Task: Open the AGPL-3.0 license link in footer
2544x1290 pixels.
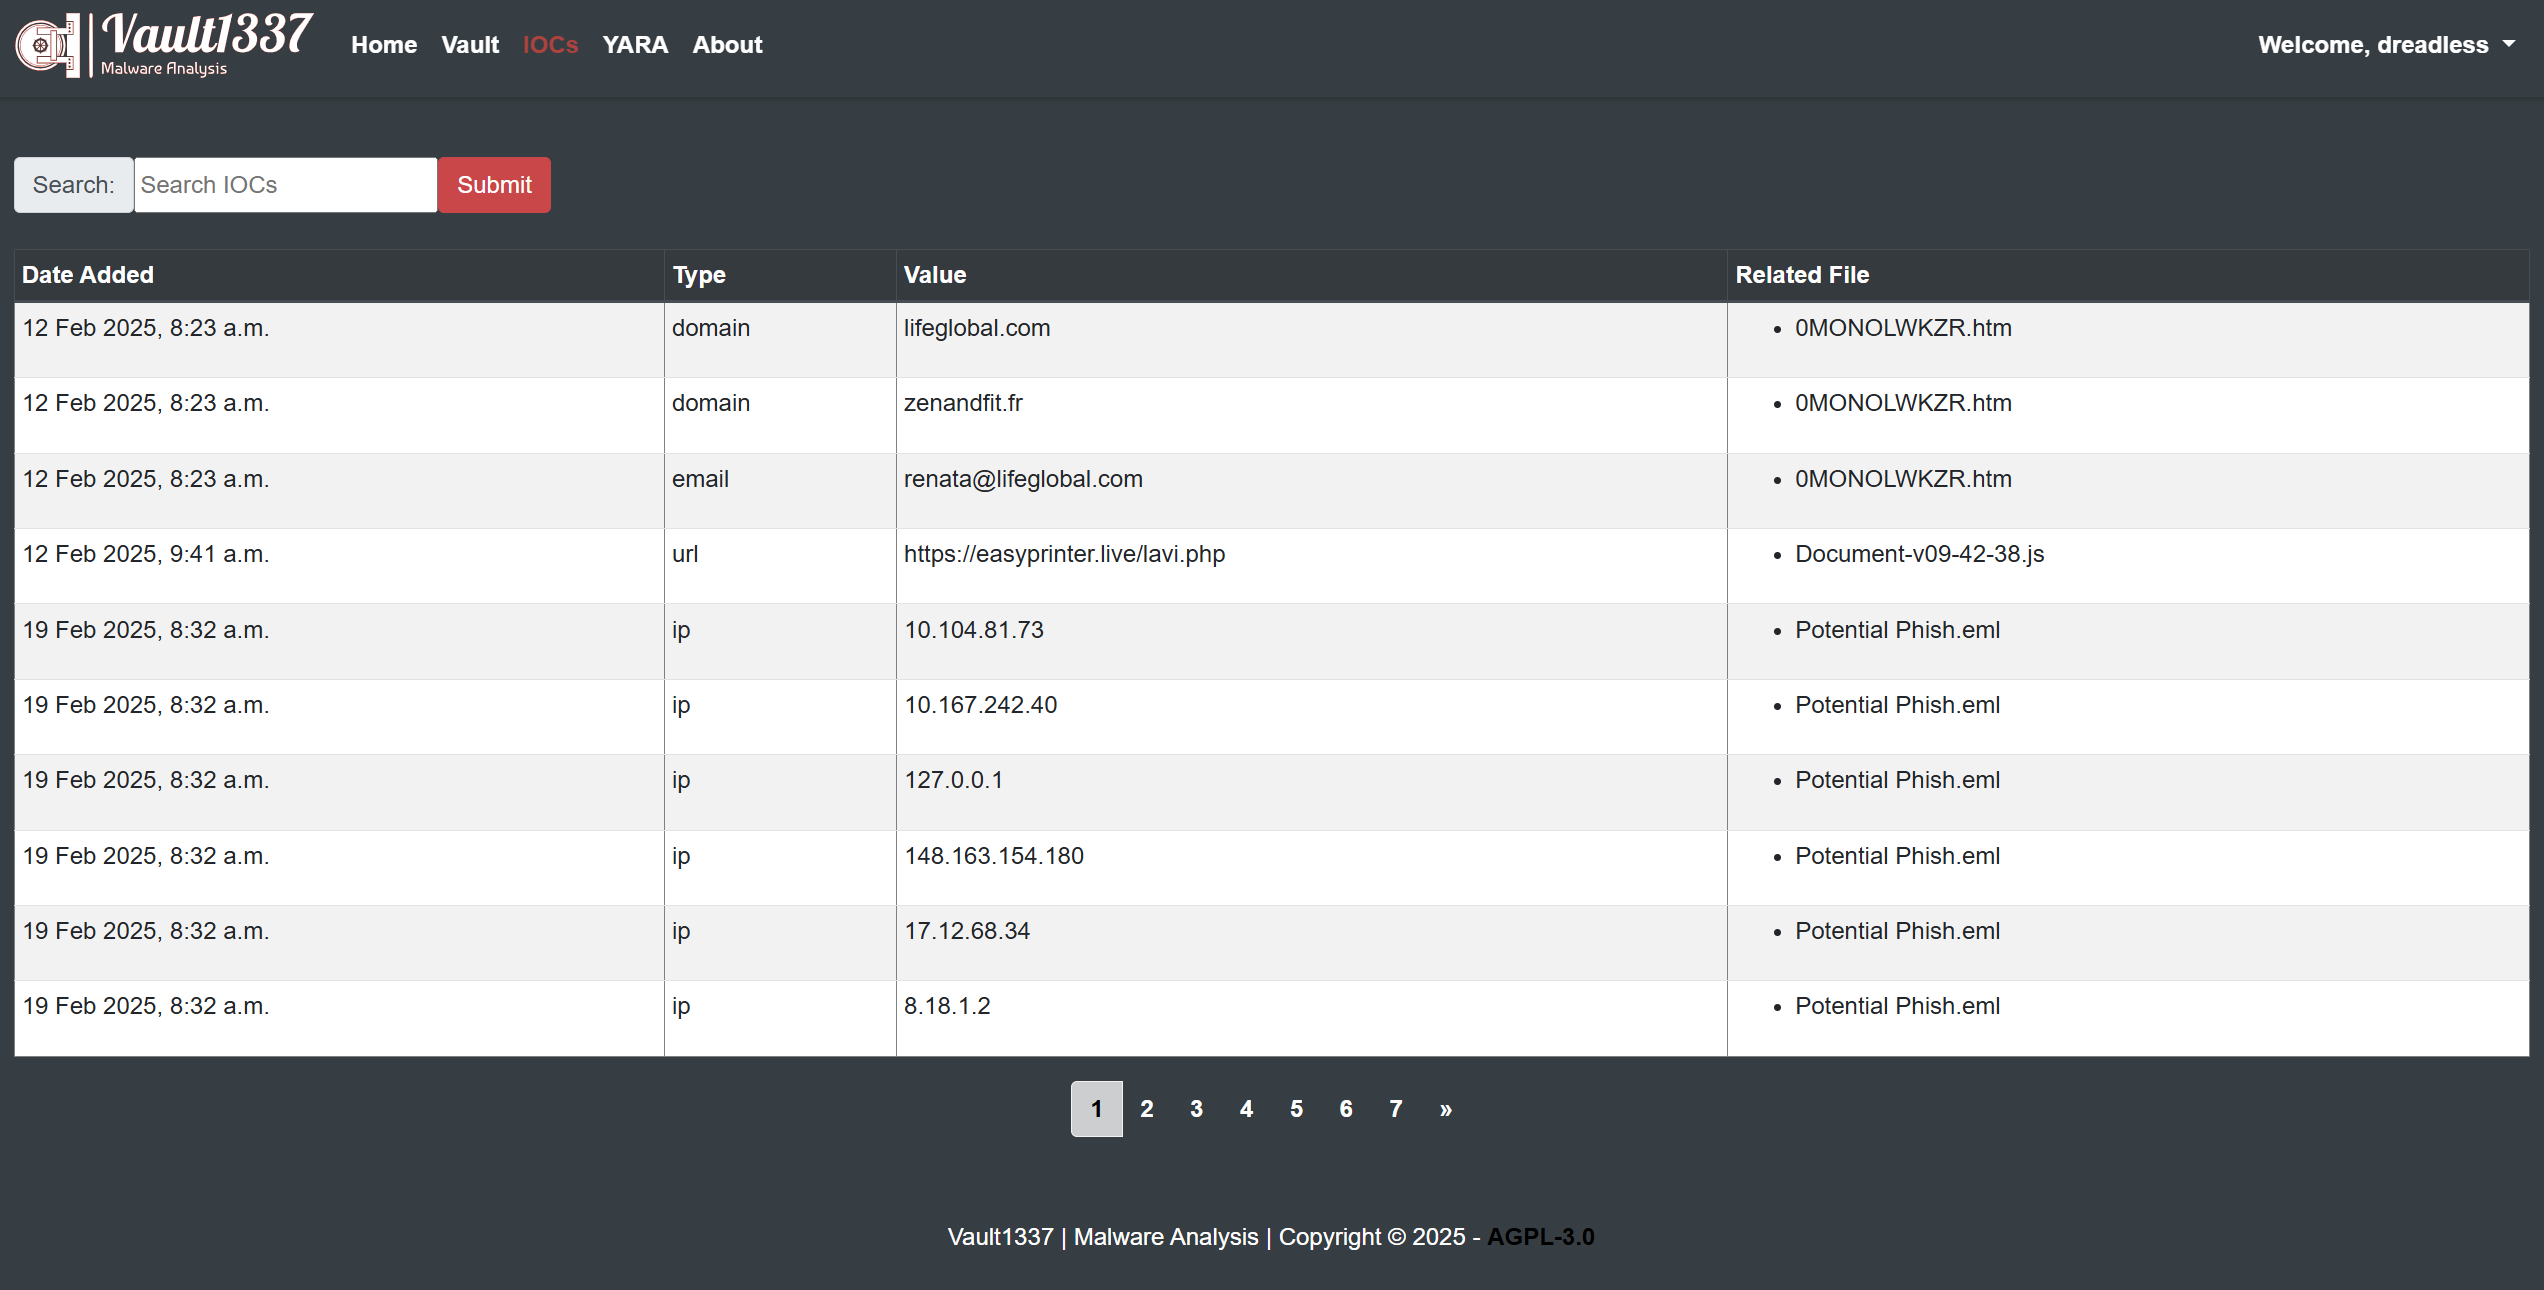Action: [1540, 1237]
